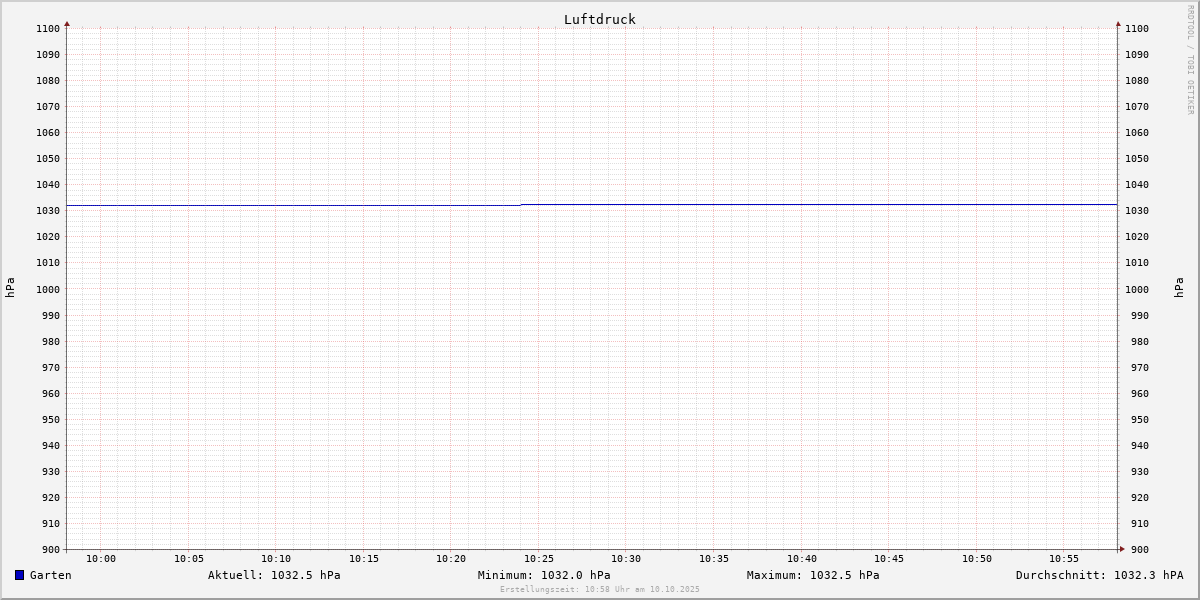Click the 10:00 time axis label
Screen dimensions: 1200x600
101,559
